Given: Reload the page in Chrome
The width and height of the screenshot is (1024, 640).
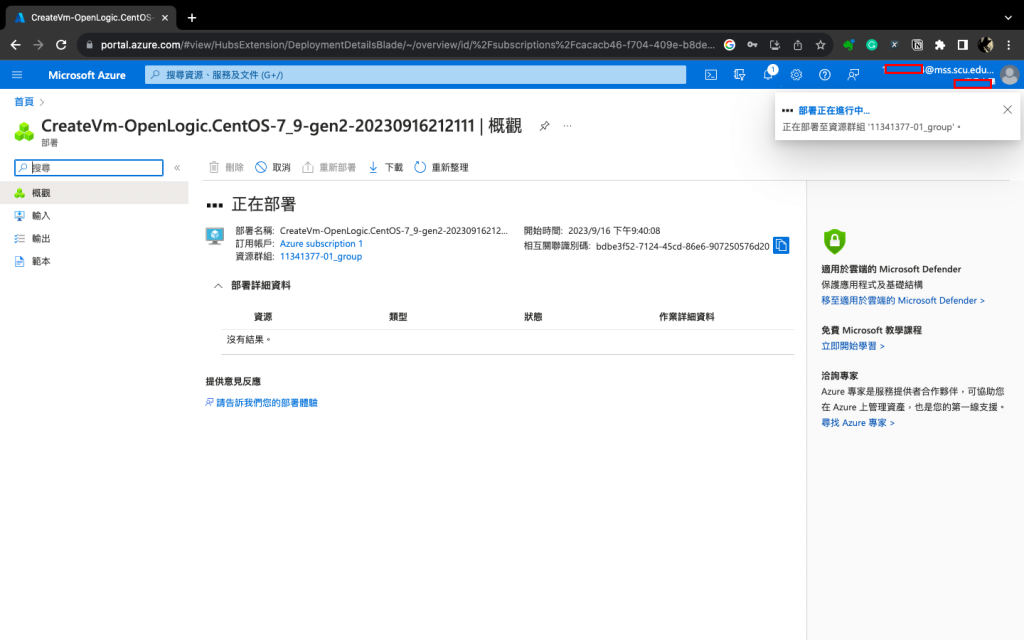Looking at the screenshot, I should (61, 45).
